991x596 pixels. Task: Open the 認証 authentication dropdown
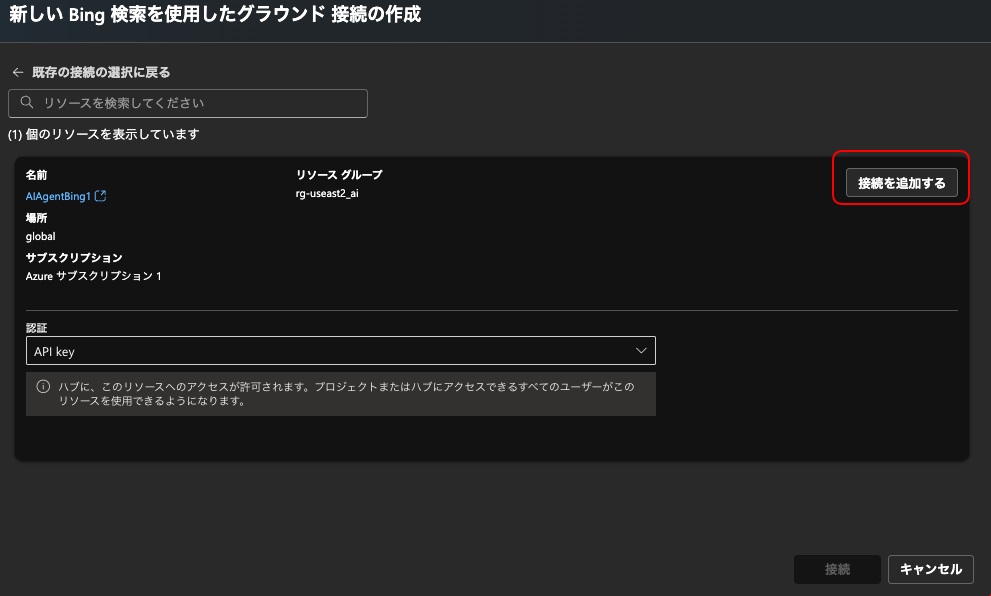click(340, 350)
